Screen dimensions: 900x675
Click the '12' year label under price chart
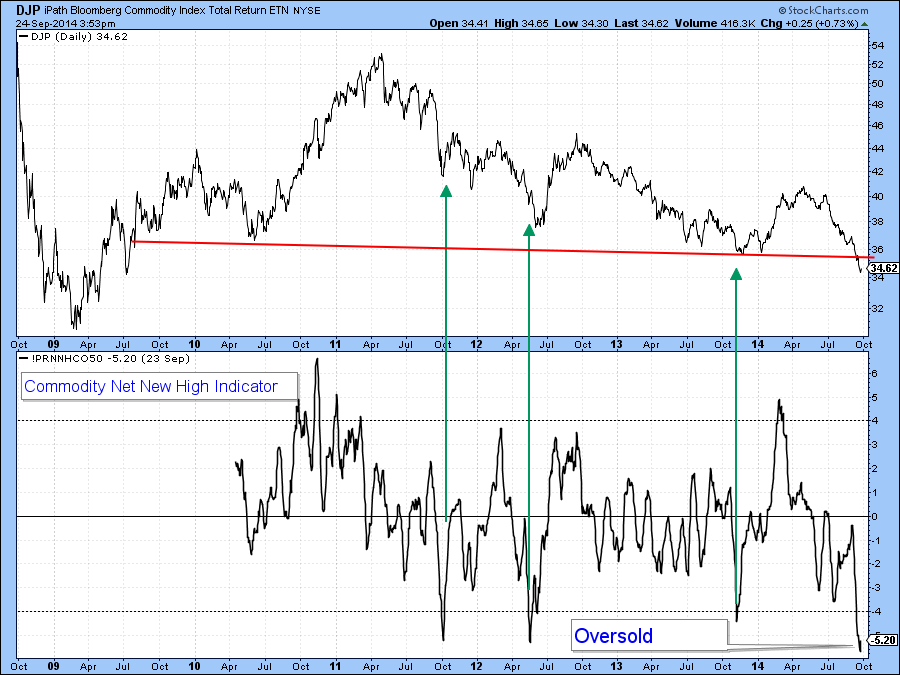point(476,344)
